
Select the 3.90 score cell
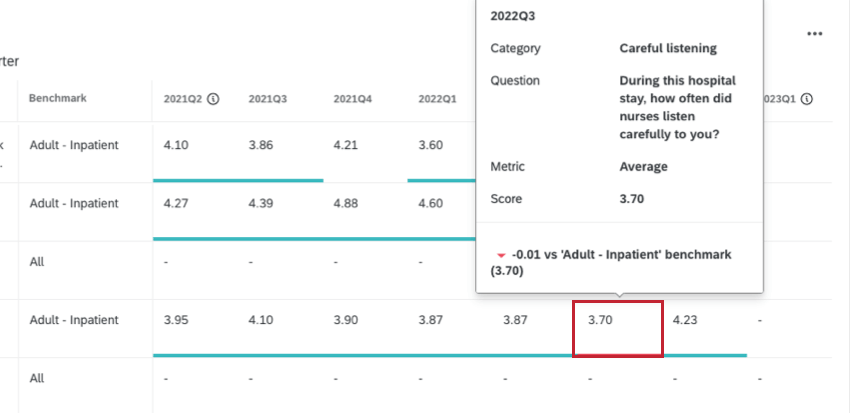[346, 321]
